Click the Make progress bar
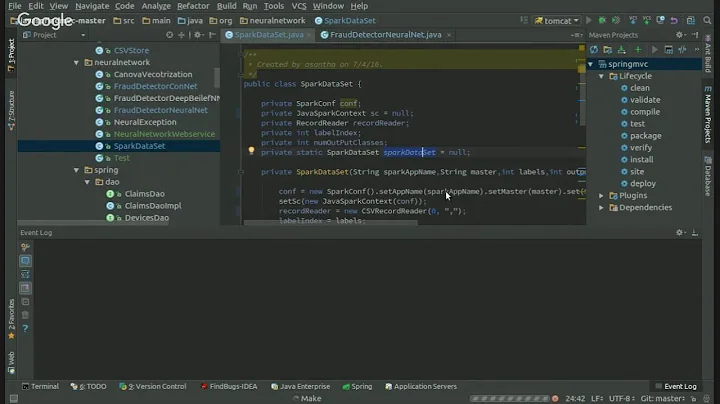Viewport: 720px width, 404px height. point(510,398)
